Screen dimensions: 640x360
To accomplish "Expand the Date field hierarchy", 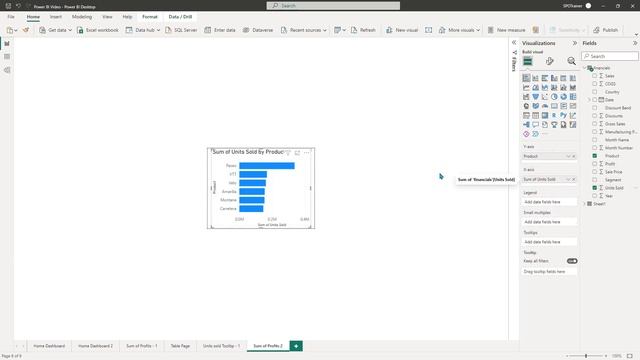I will point(589,100).
